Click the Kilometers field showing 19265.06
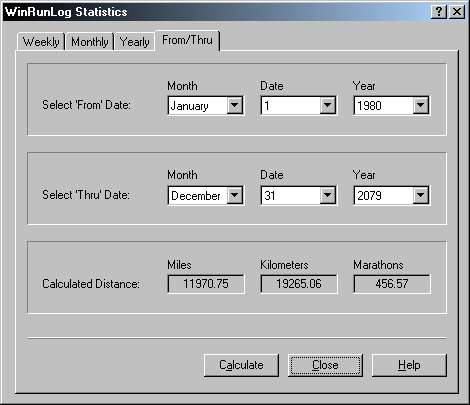 [x=299, y=284]
